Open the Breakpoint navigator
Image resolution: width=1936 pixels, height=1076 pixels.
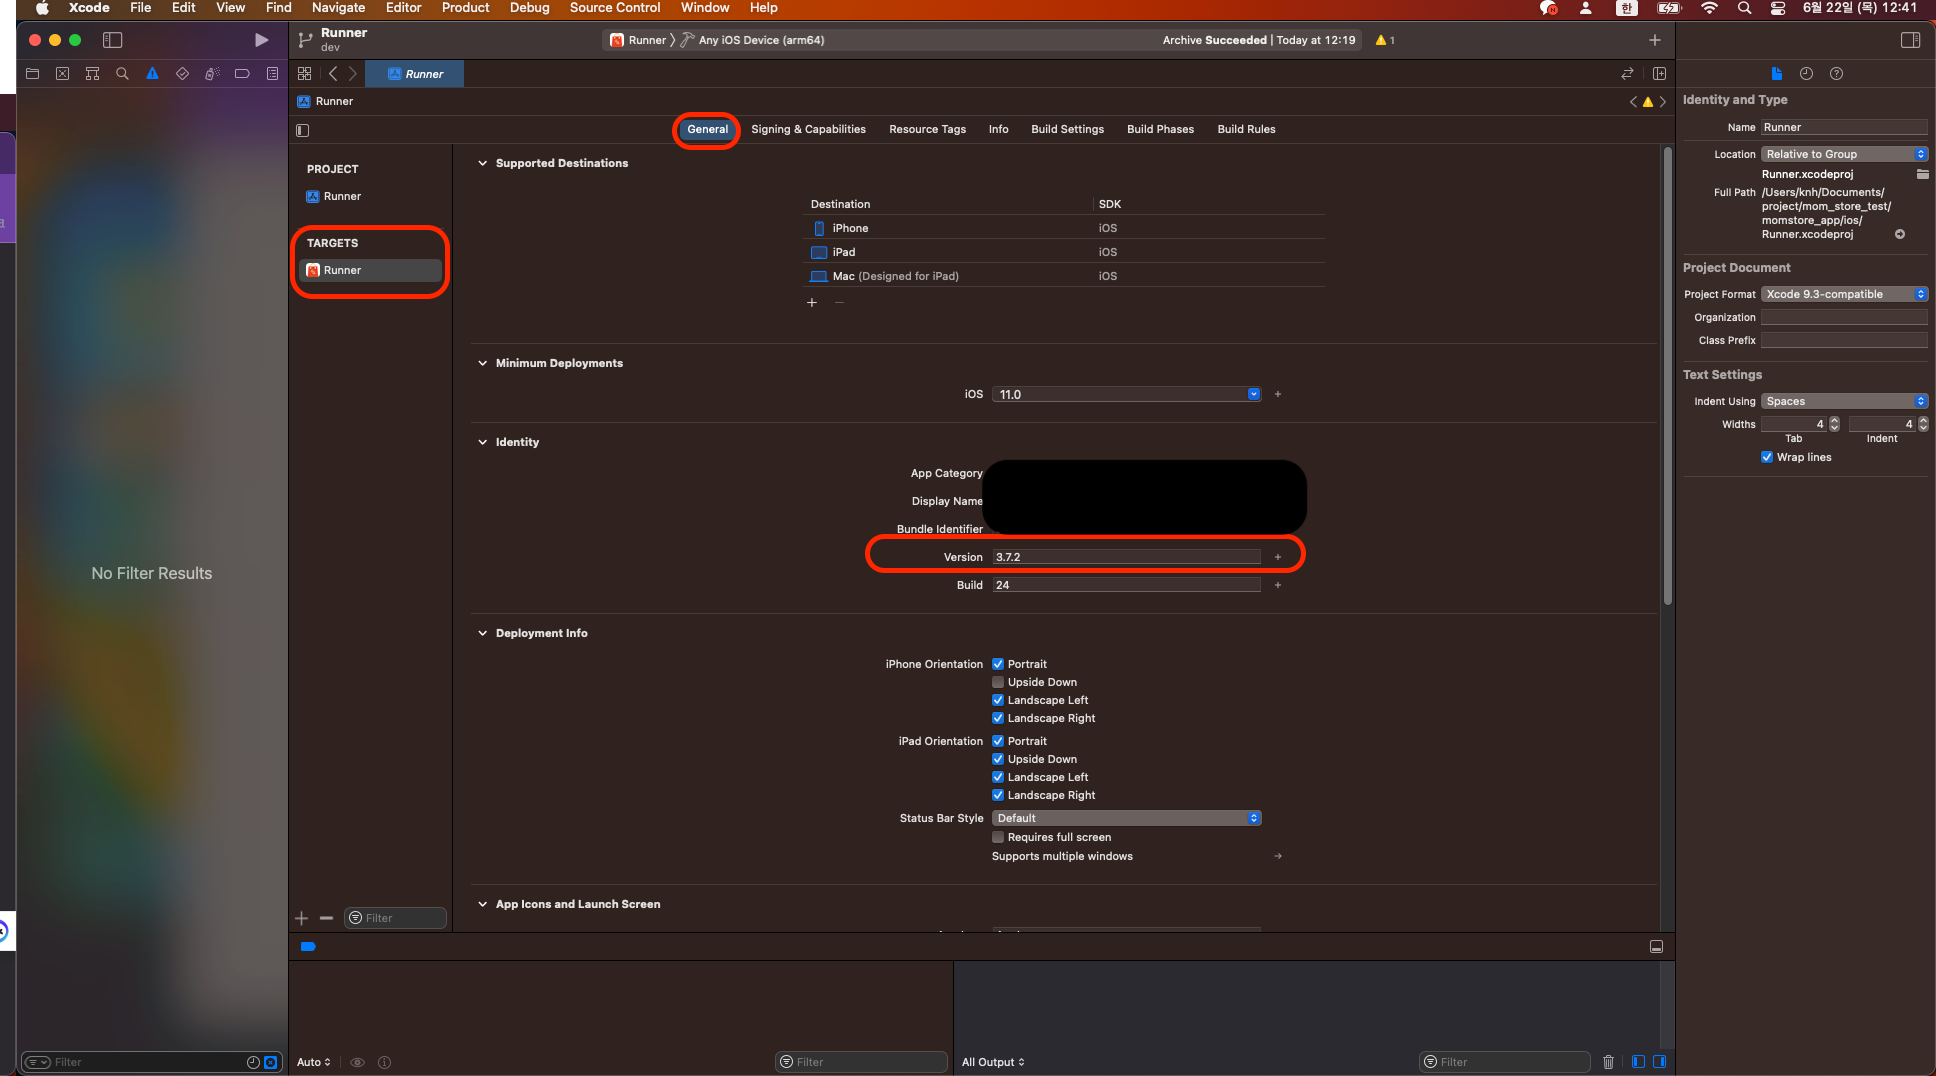(242, 73)
